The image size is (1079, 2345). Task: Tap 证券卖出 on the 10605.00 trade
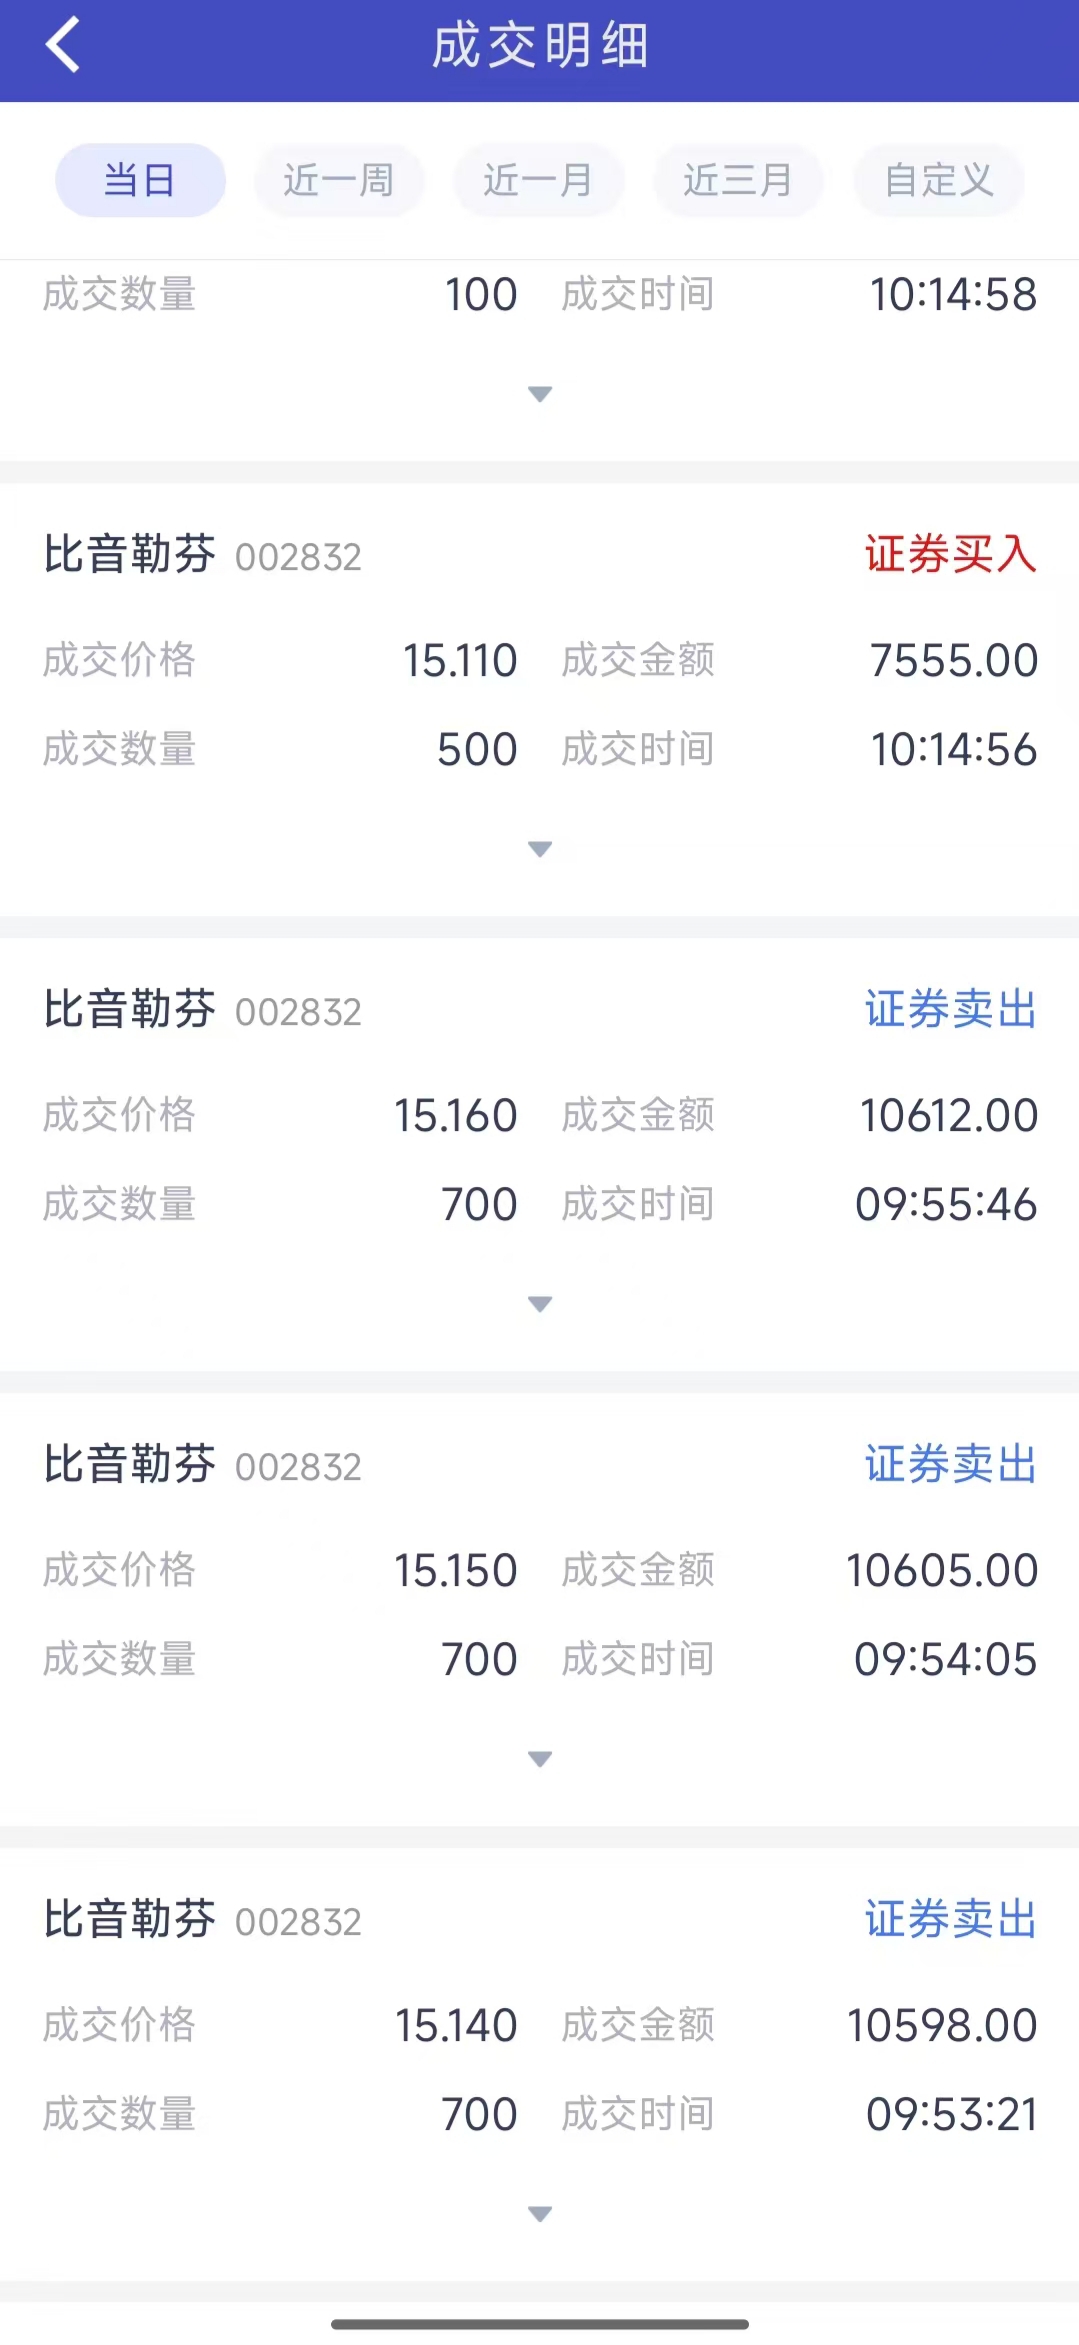click(x=950, y=1464)
